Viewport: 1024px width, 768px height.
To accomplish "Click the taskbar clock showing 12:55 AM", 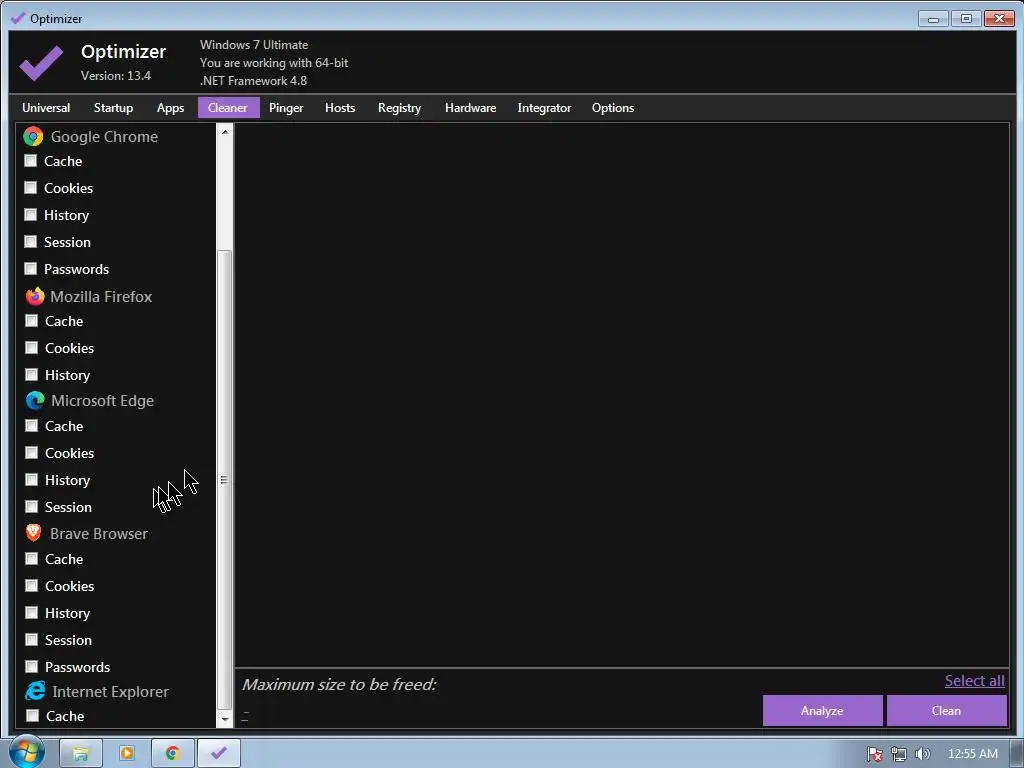I will [x=972, y=754].
